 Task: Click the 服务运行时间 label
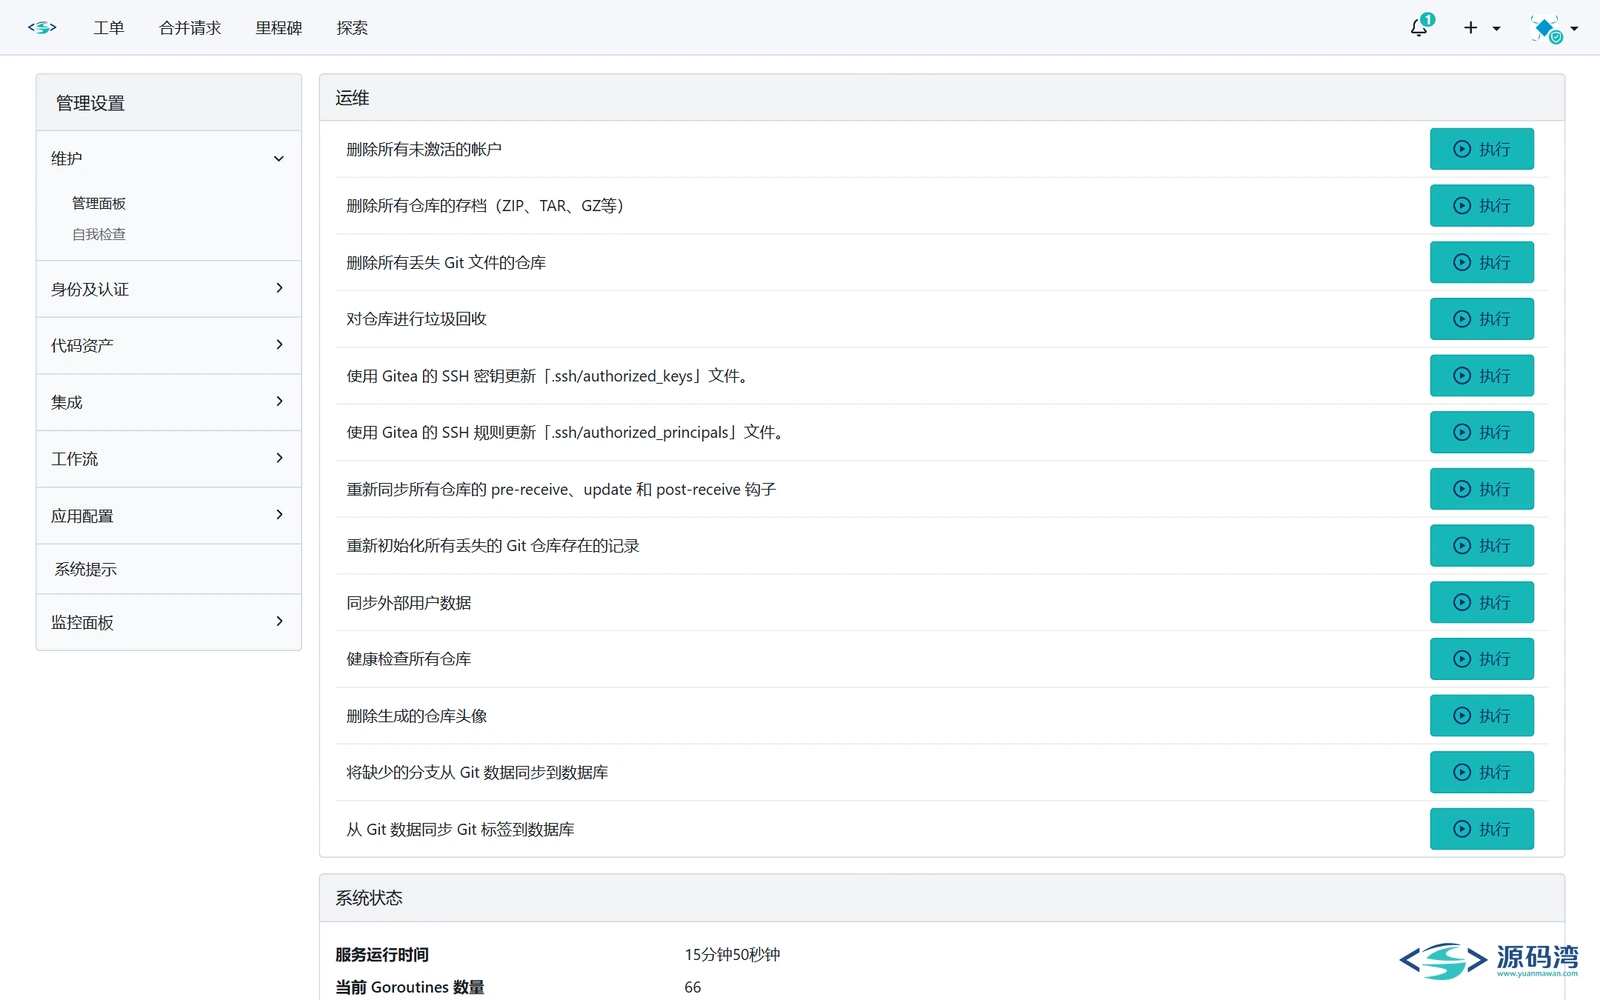click(x=382, y=955)
